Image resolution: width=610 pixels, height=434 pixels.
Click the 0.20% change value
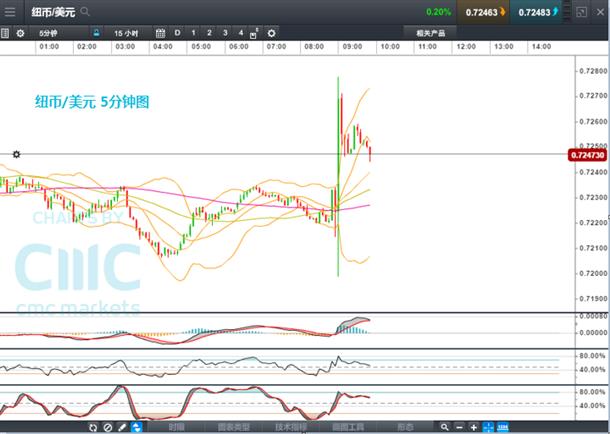pos(438,12)
